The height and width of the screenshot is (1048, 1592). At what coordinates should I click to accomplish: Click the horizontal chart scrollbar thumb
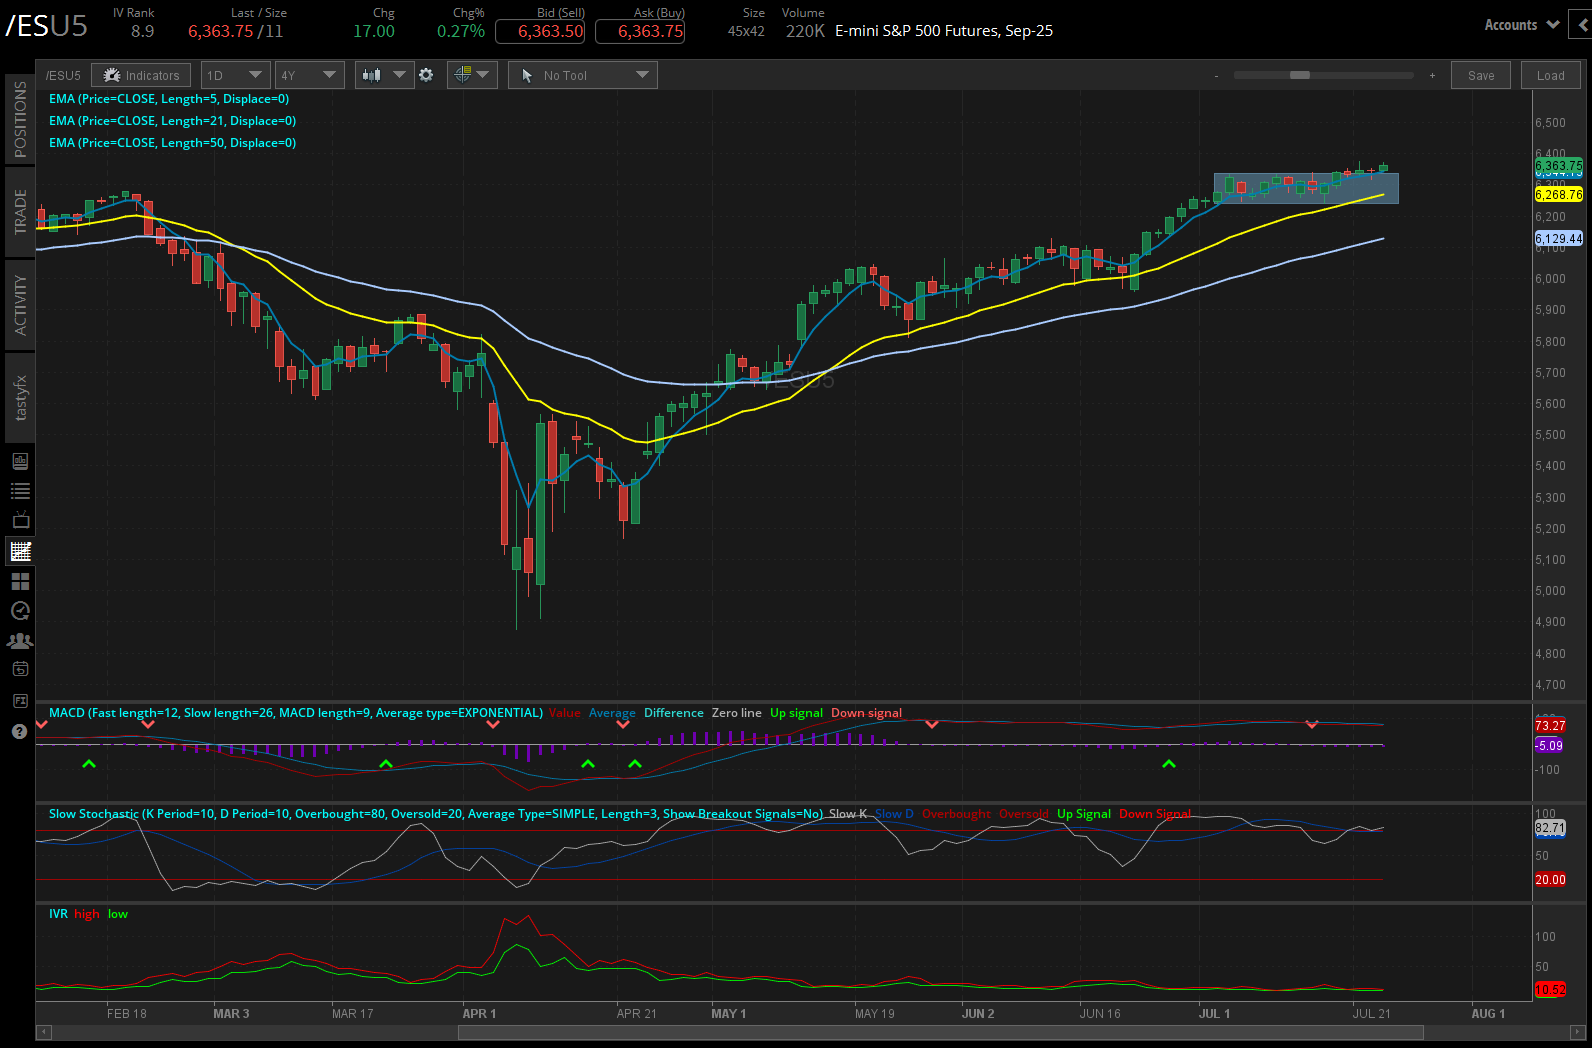[940, 1032]
